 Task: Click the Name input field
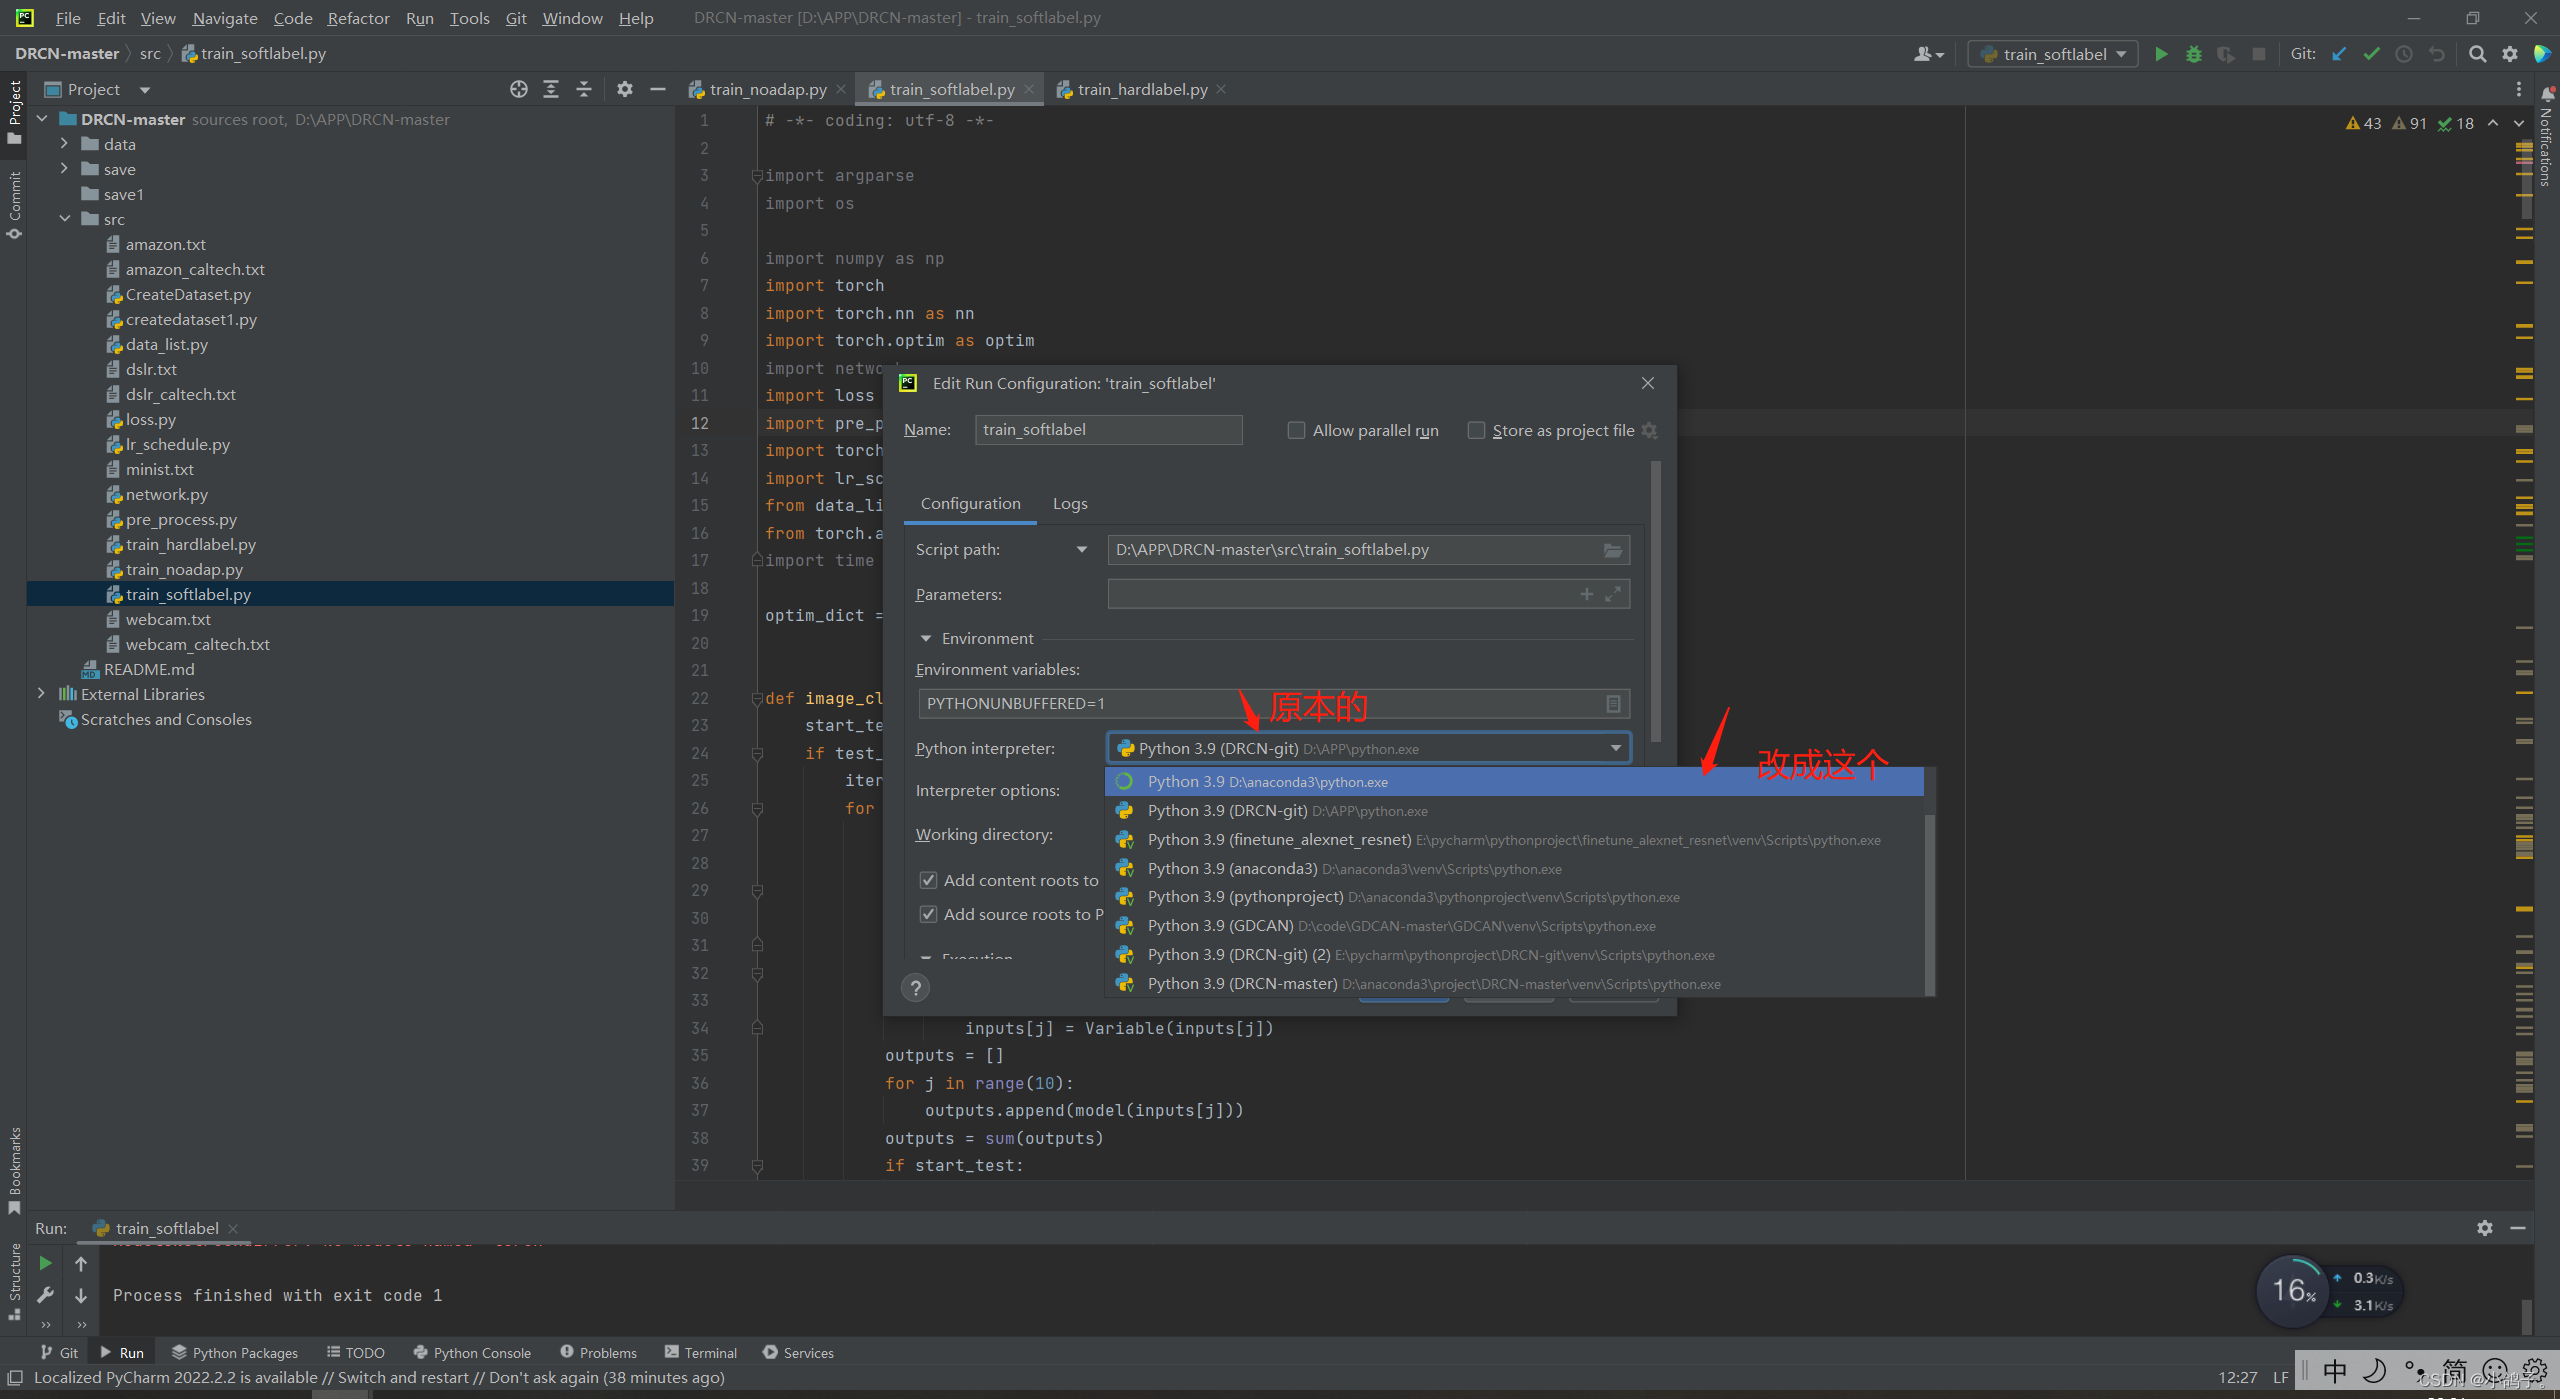pyautogui.click(x=1108, y=430)
